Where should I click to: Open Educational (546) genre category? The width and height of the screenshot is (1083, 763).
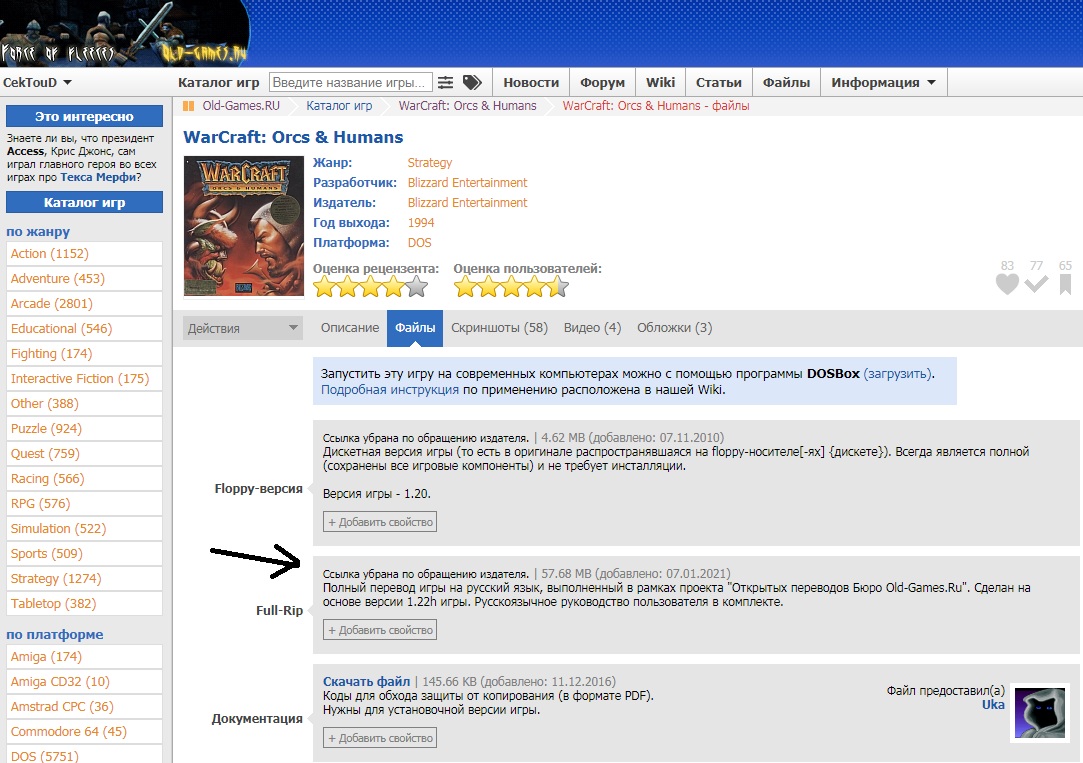tap(84, 329)
